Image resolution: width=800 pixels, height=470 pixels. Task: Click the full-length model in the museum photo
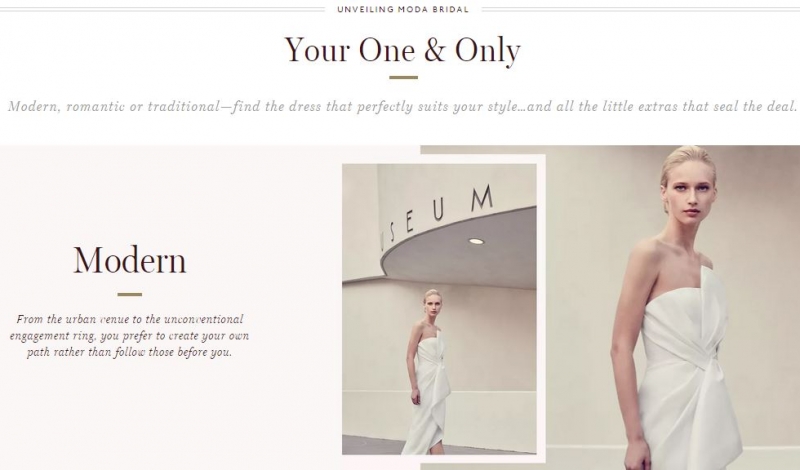click(428, 371)
